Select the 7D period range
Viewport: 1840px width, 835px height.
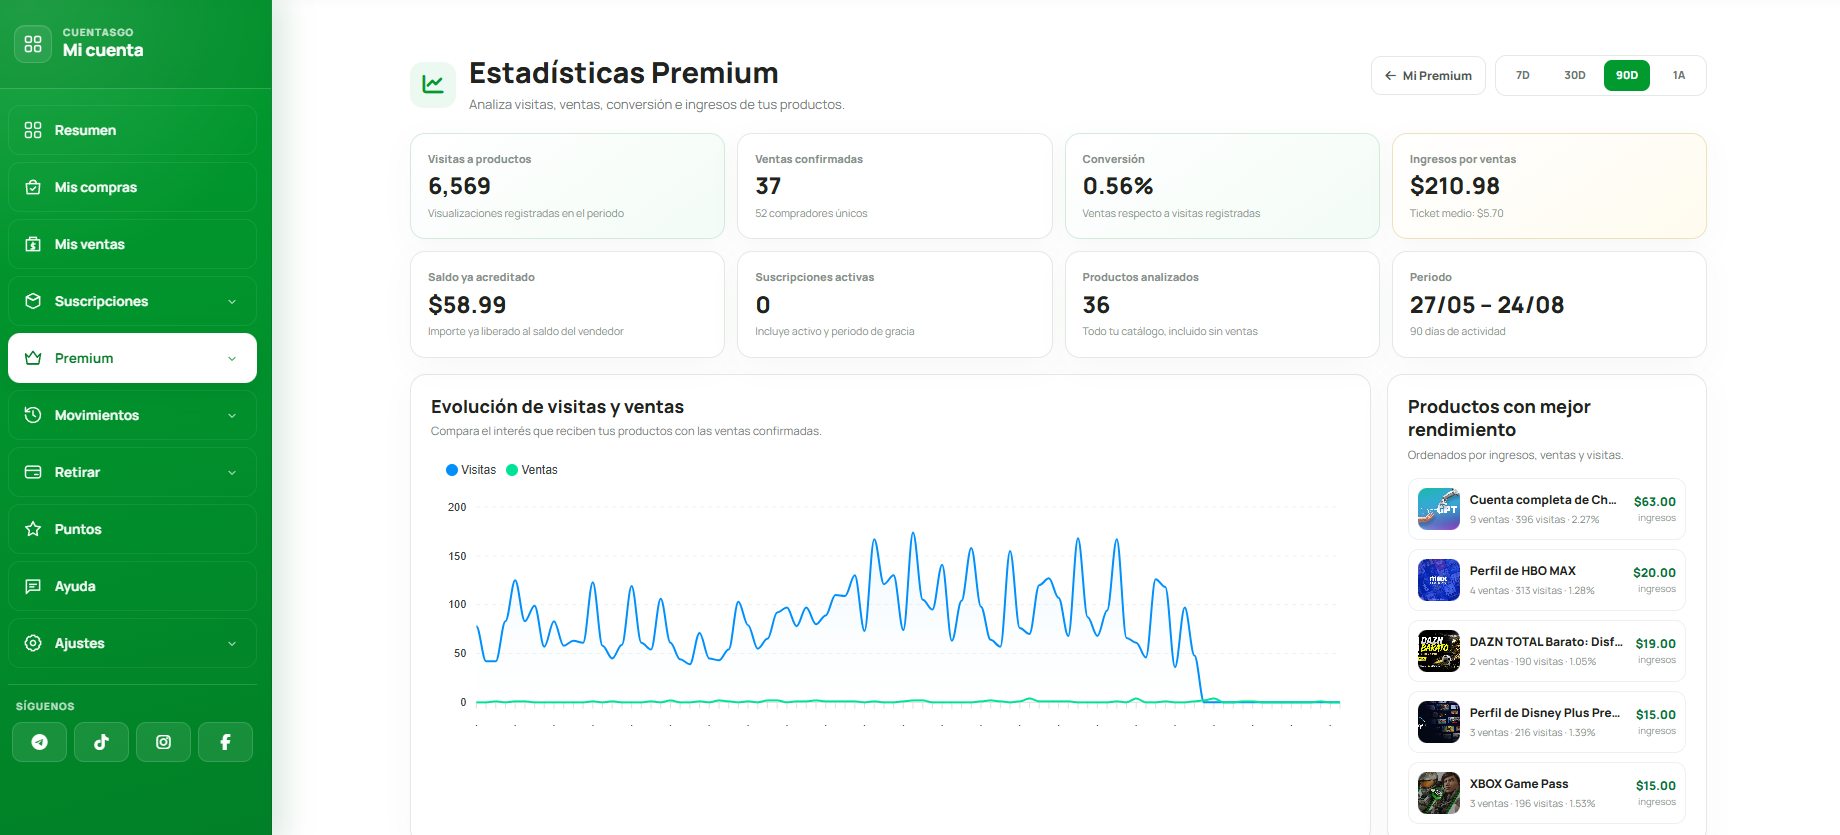tap(1523, 75)
